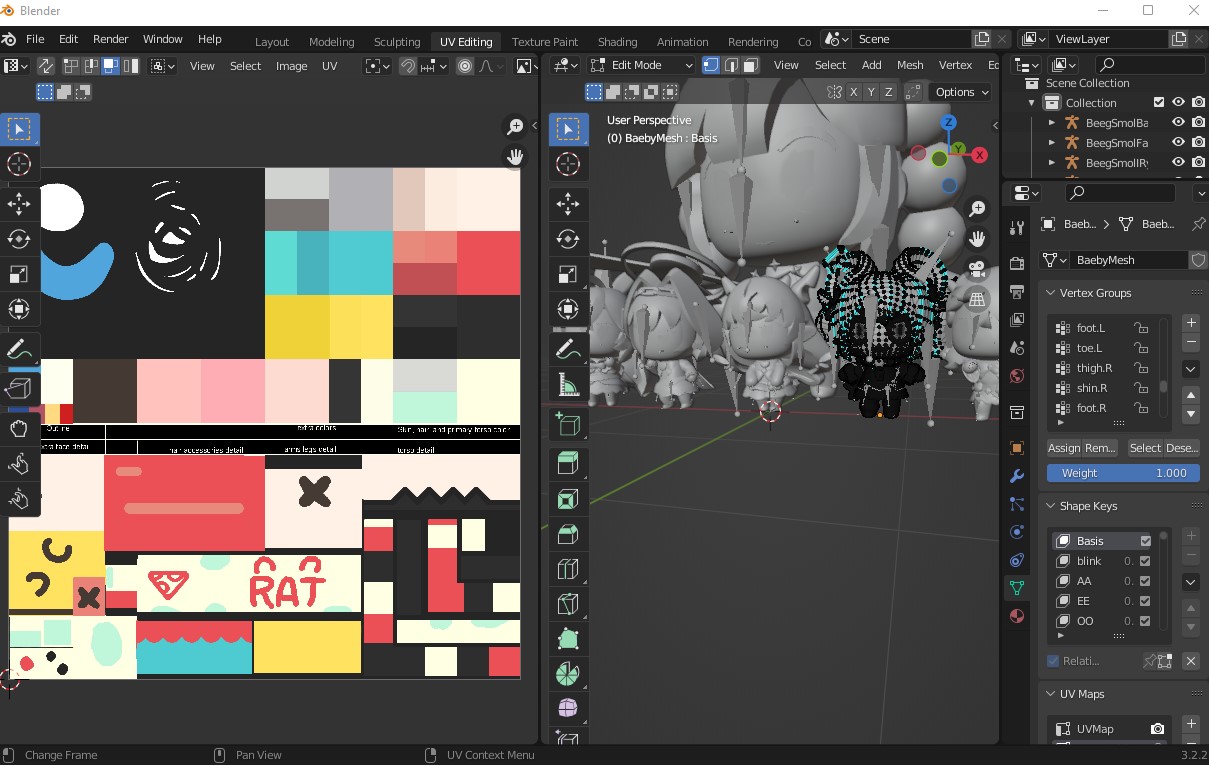Collapse the UV Maps panel

coord(1051,694)
